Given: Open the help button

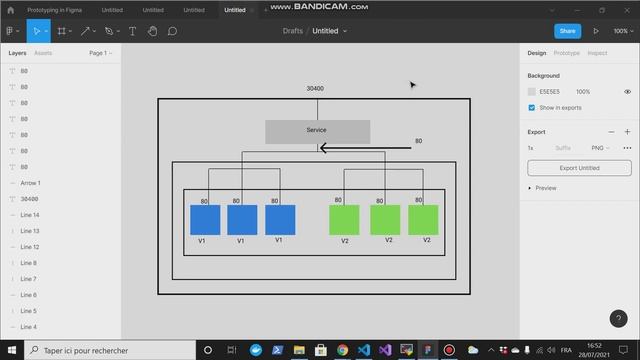Looking at the screenshot, I should click(x=618, y=318).
